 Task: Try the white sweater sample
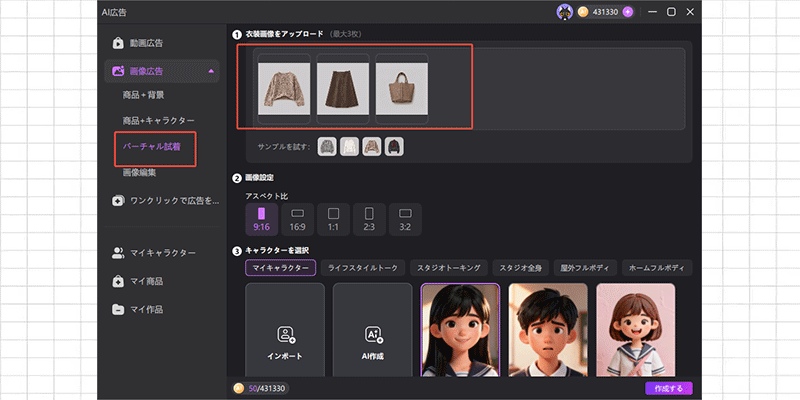click(349, 146)
